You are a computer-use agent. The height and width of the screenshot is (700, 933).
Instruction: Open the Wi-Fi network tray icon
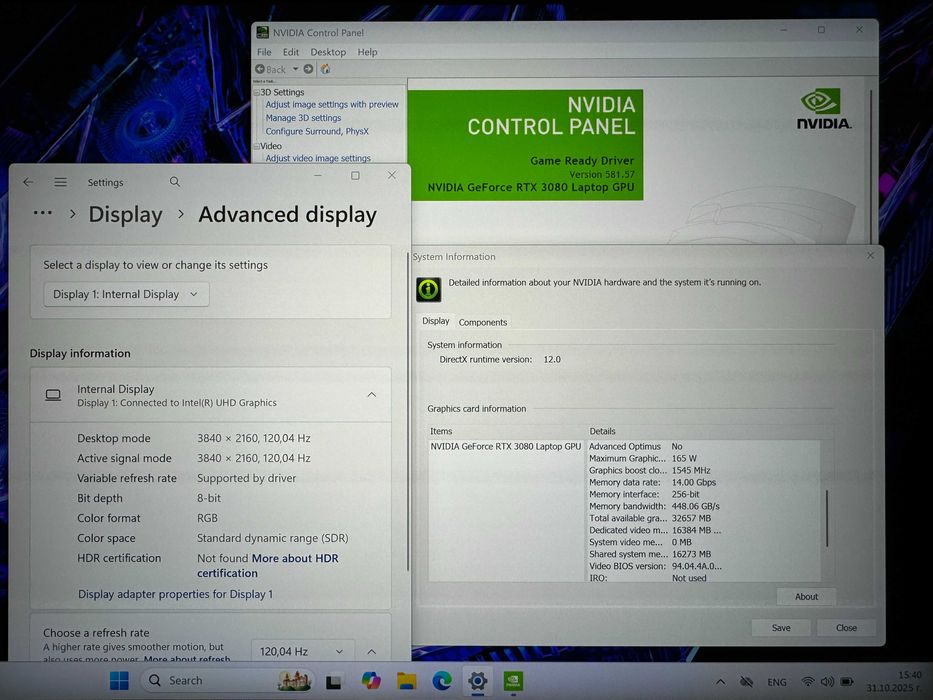807,682
